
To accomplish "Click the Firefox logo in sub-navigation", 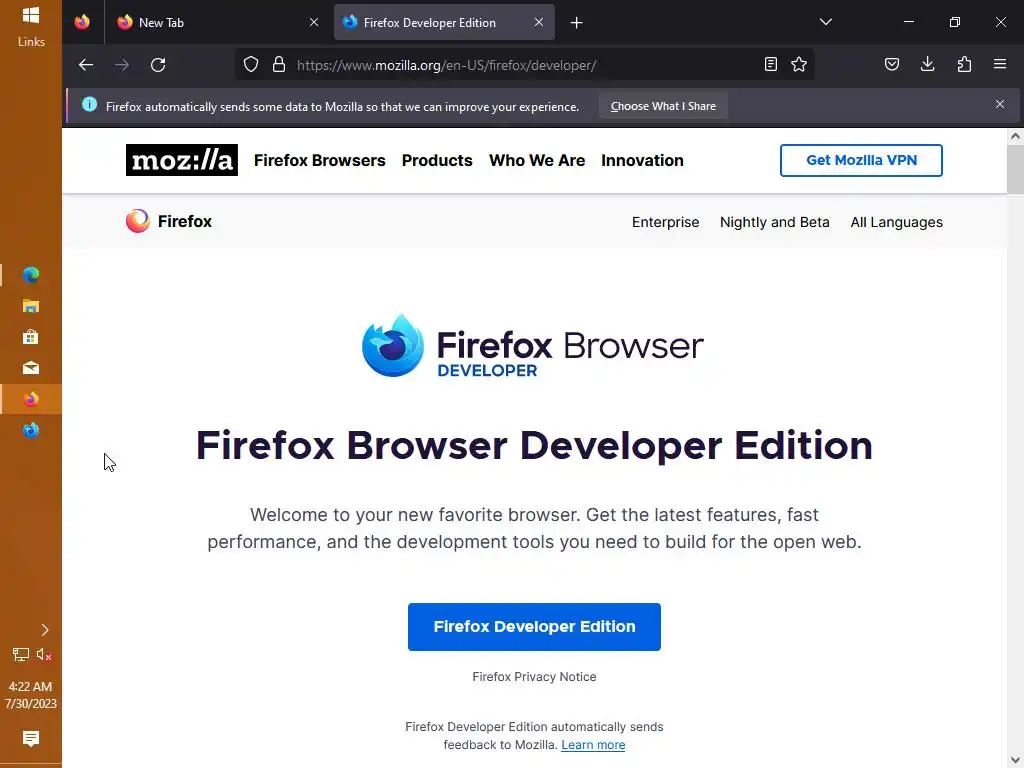I will pos(168,221).
